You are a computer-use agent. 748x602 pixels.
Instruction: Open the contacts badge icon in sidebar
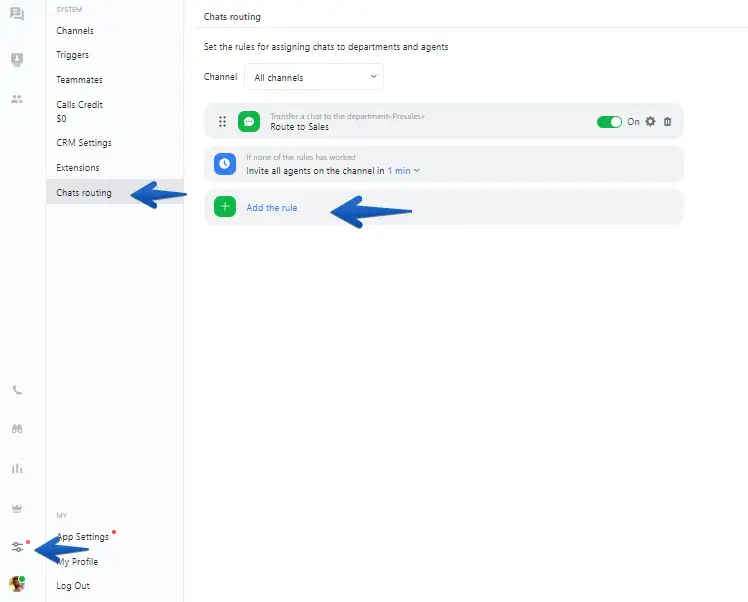(17, 60)
